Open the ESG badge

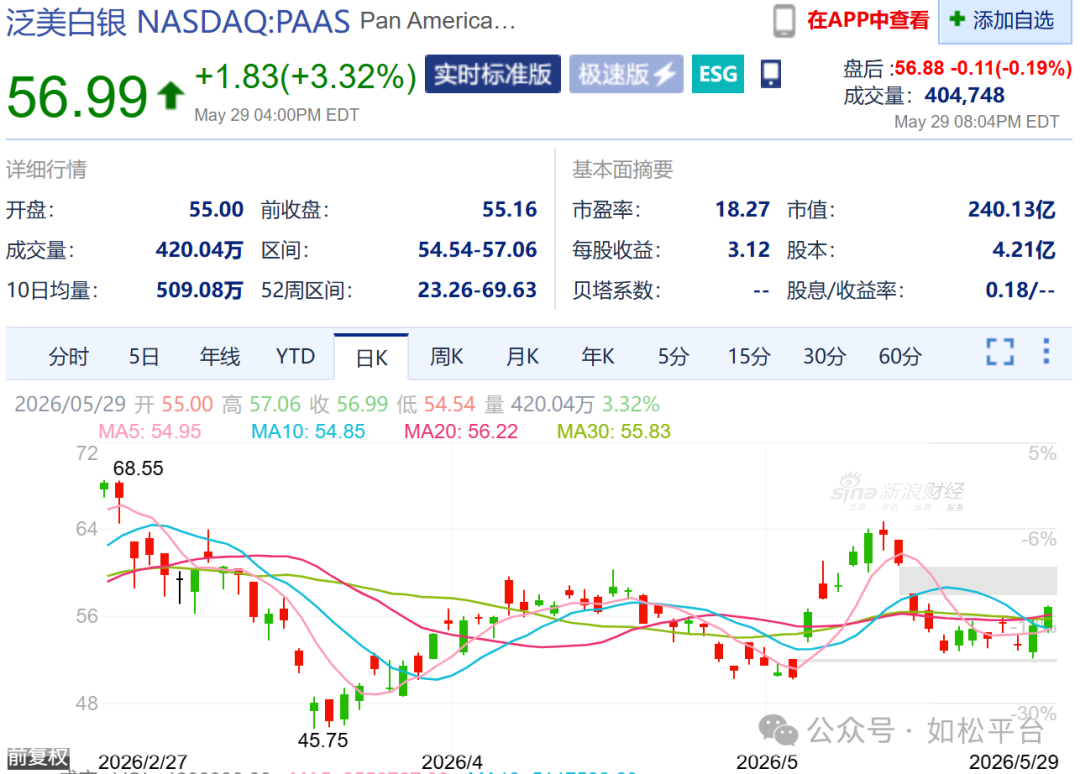(717, 74)
